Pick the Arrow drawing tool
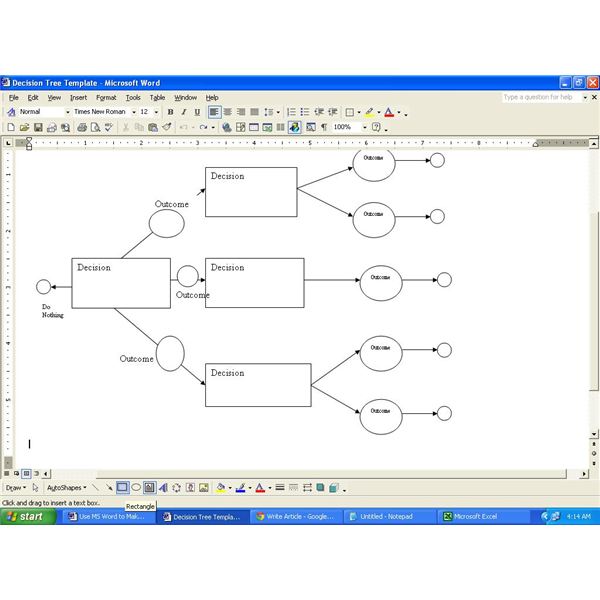Viewport: 600px width, 600px height. (x=109, y=488)
